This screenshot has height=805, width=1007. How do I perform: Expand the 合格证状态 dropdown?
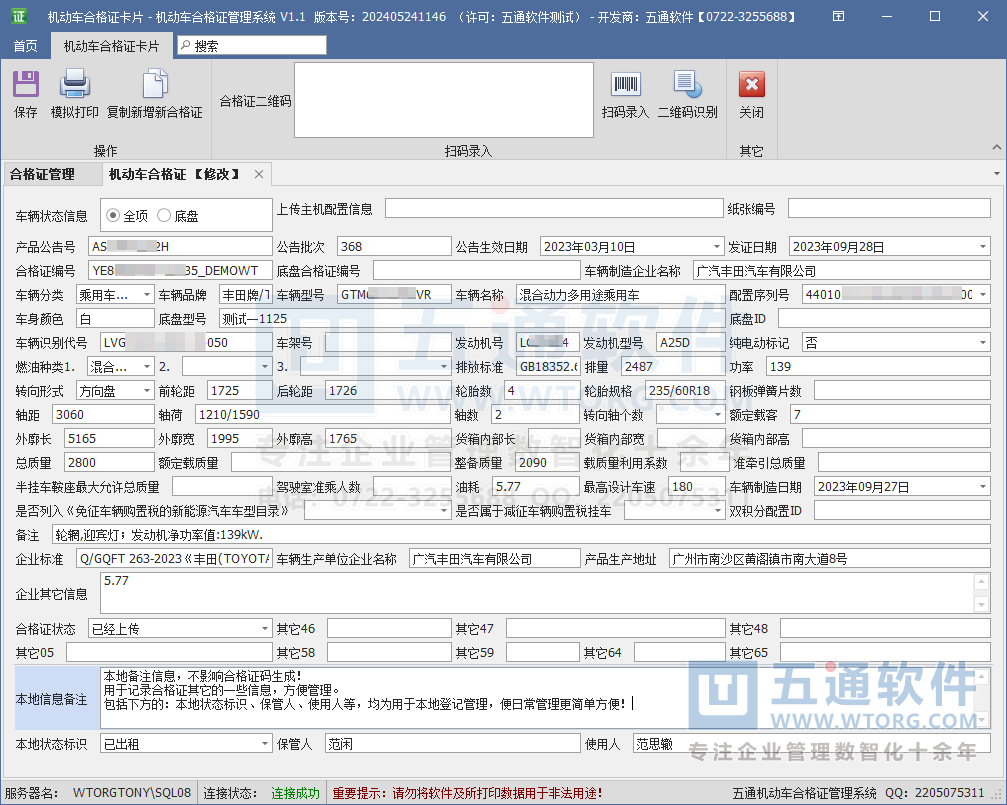click(264, 629)
